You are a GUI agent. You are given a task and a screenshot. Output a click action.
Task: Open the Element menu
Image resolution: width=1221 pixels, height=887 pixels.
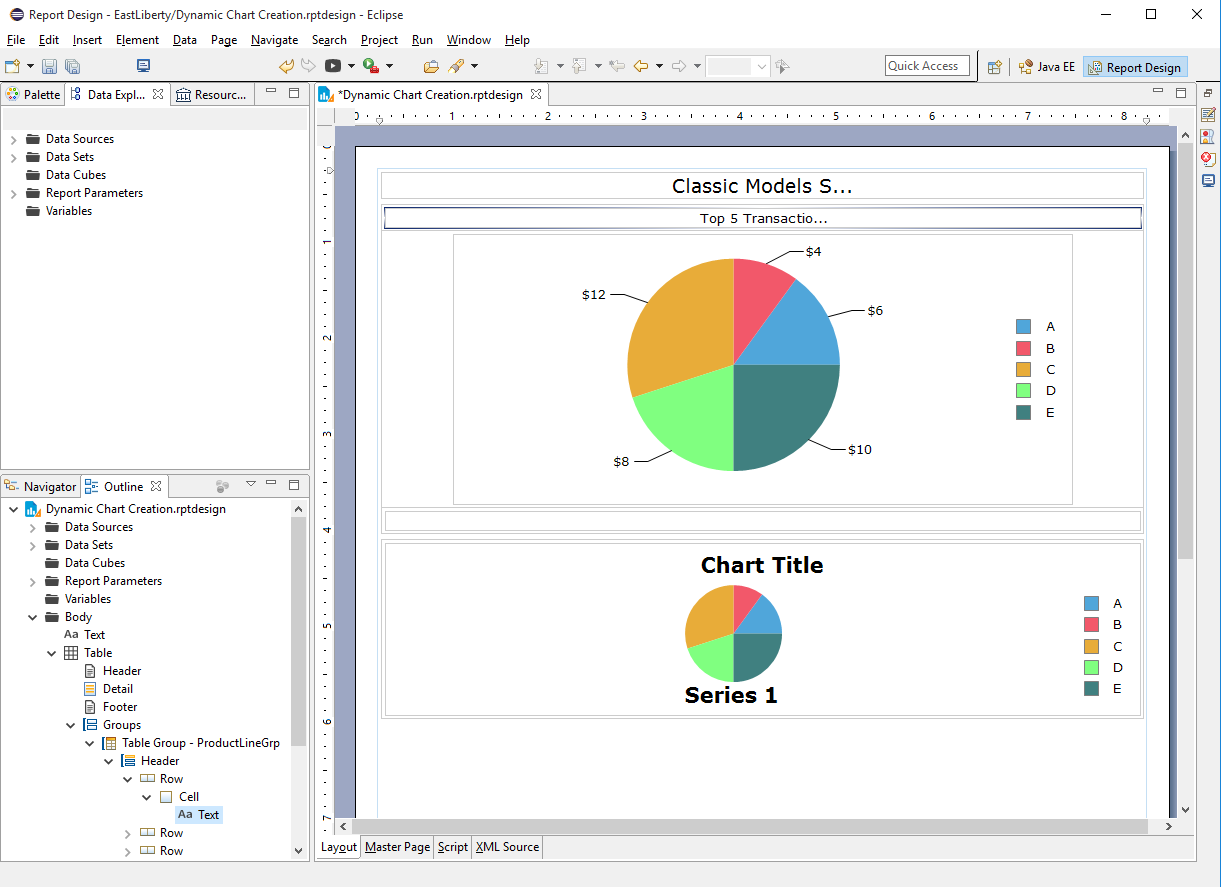point(137,40)
